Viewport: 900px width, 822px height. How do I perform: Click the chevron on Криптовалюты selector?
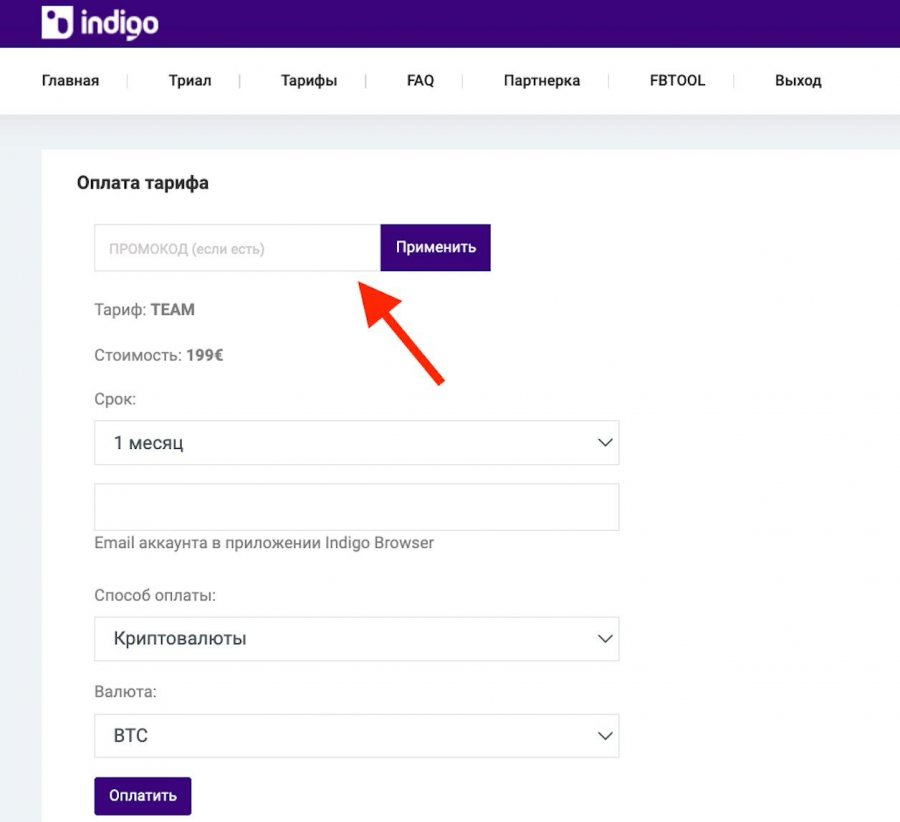coord(605,638)
